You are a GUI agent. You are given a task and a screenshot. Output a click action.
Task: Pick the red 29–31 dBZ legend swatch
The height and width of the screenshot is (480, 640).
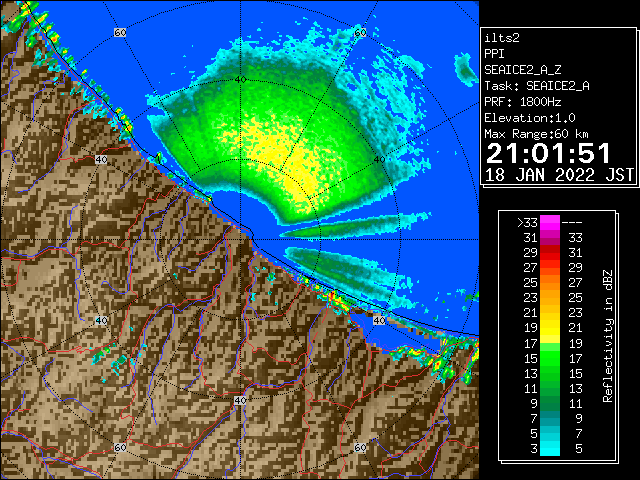click(x=550, y=253)
